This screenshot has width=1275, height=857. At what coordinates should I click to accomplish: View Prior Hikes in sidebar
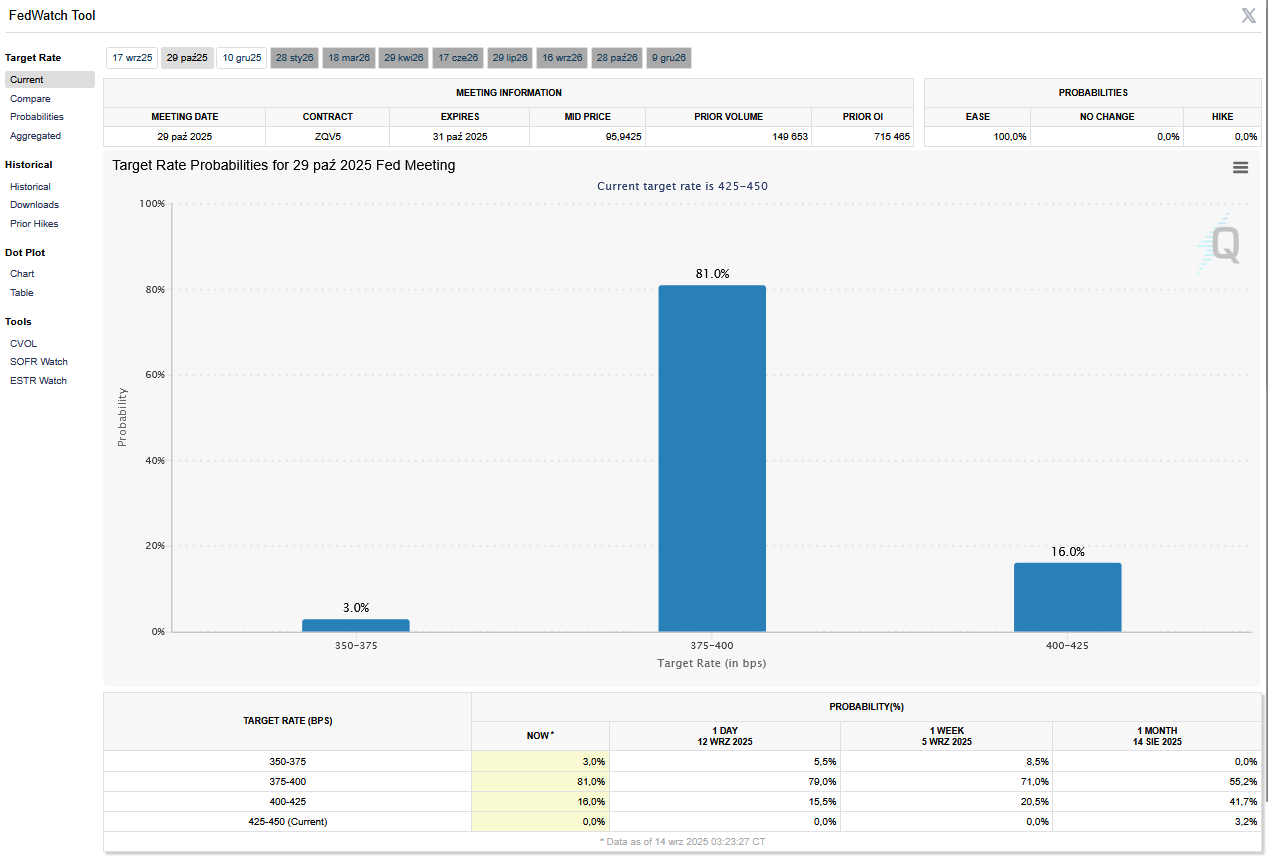pos(34,224)
